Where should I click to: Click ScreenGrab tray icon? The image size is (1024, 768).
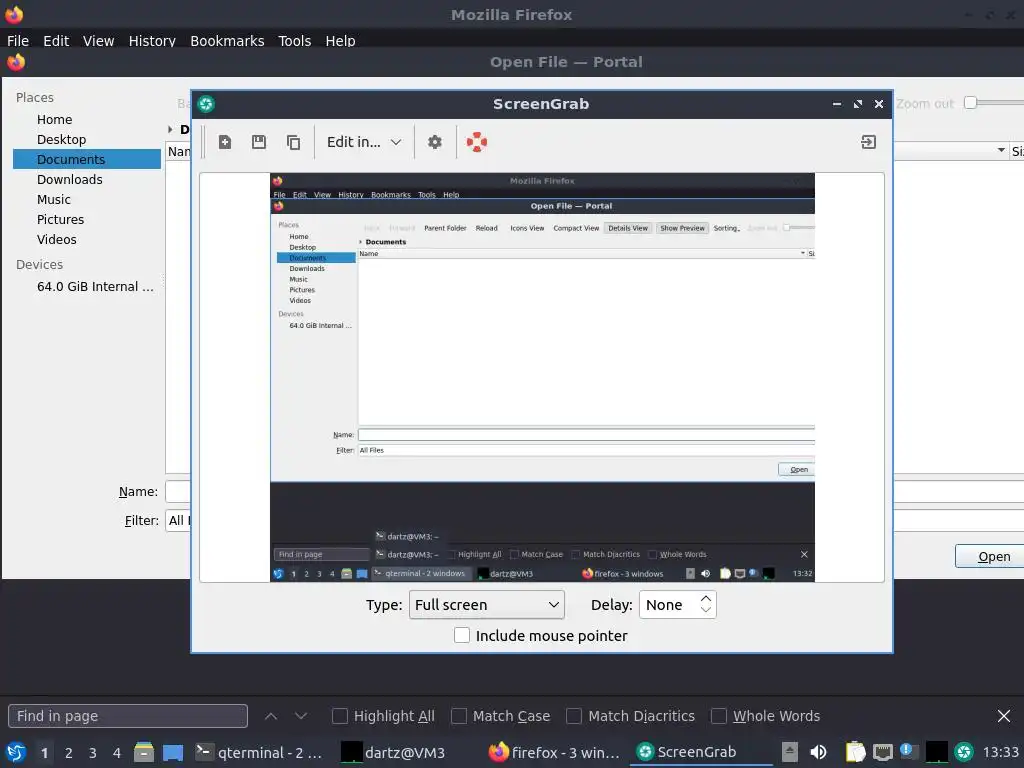964,752
